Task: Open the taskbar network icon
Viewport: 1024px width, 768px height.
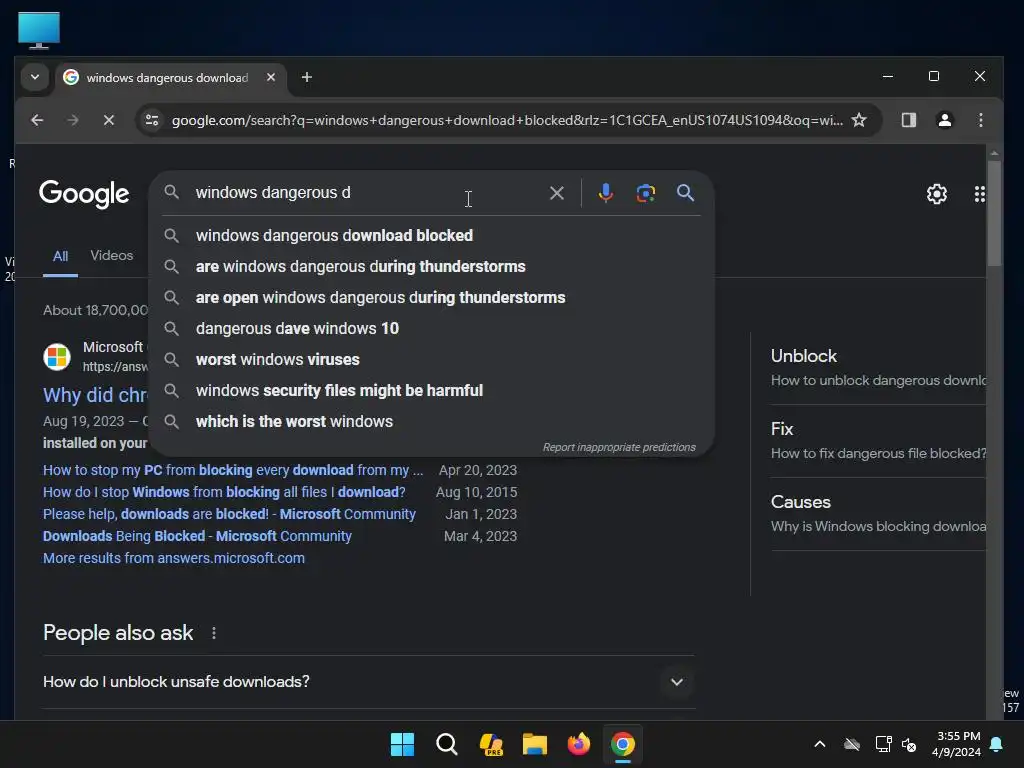Action: pyautogui.click(x=883, y=744)
